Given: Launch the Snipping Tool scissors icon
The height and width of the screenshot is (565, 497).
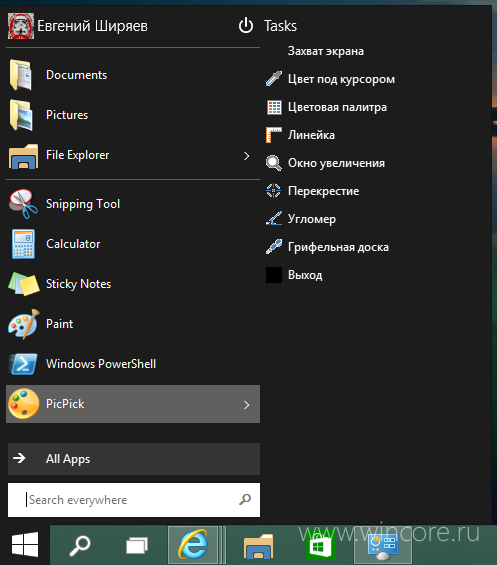Looking at the screenshot, I should click(x=23, y=204).
